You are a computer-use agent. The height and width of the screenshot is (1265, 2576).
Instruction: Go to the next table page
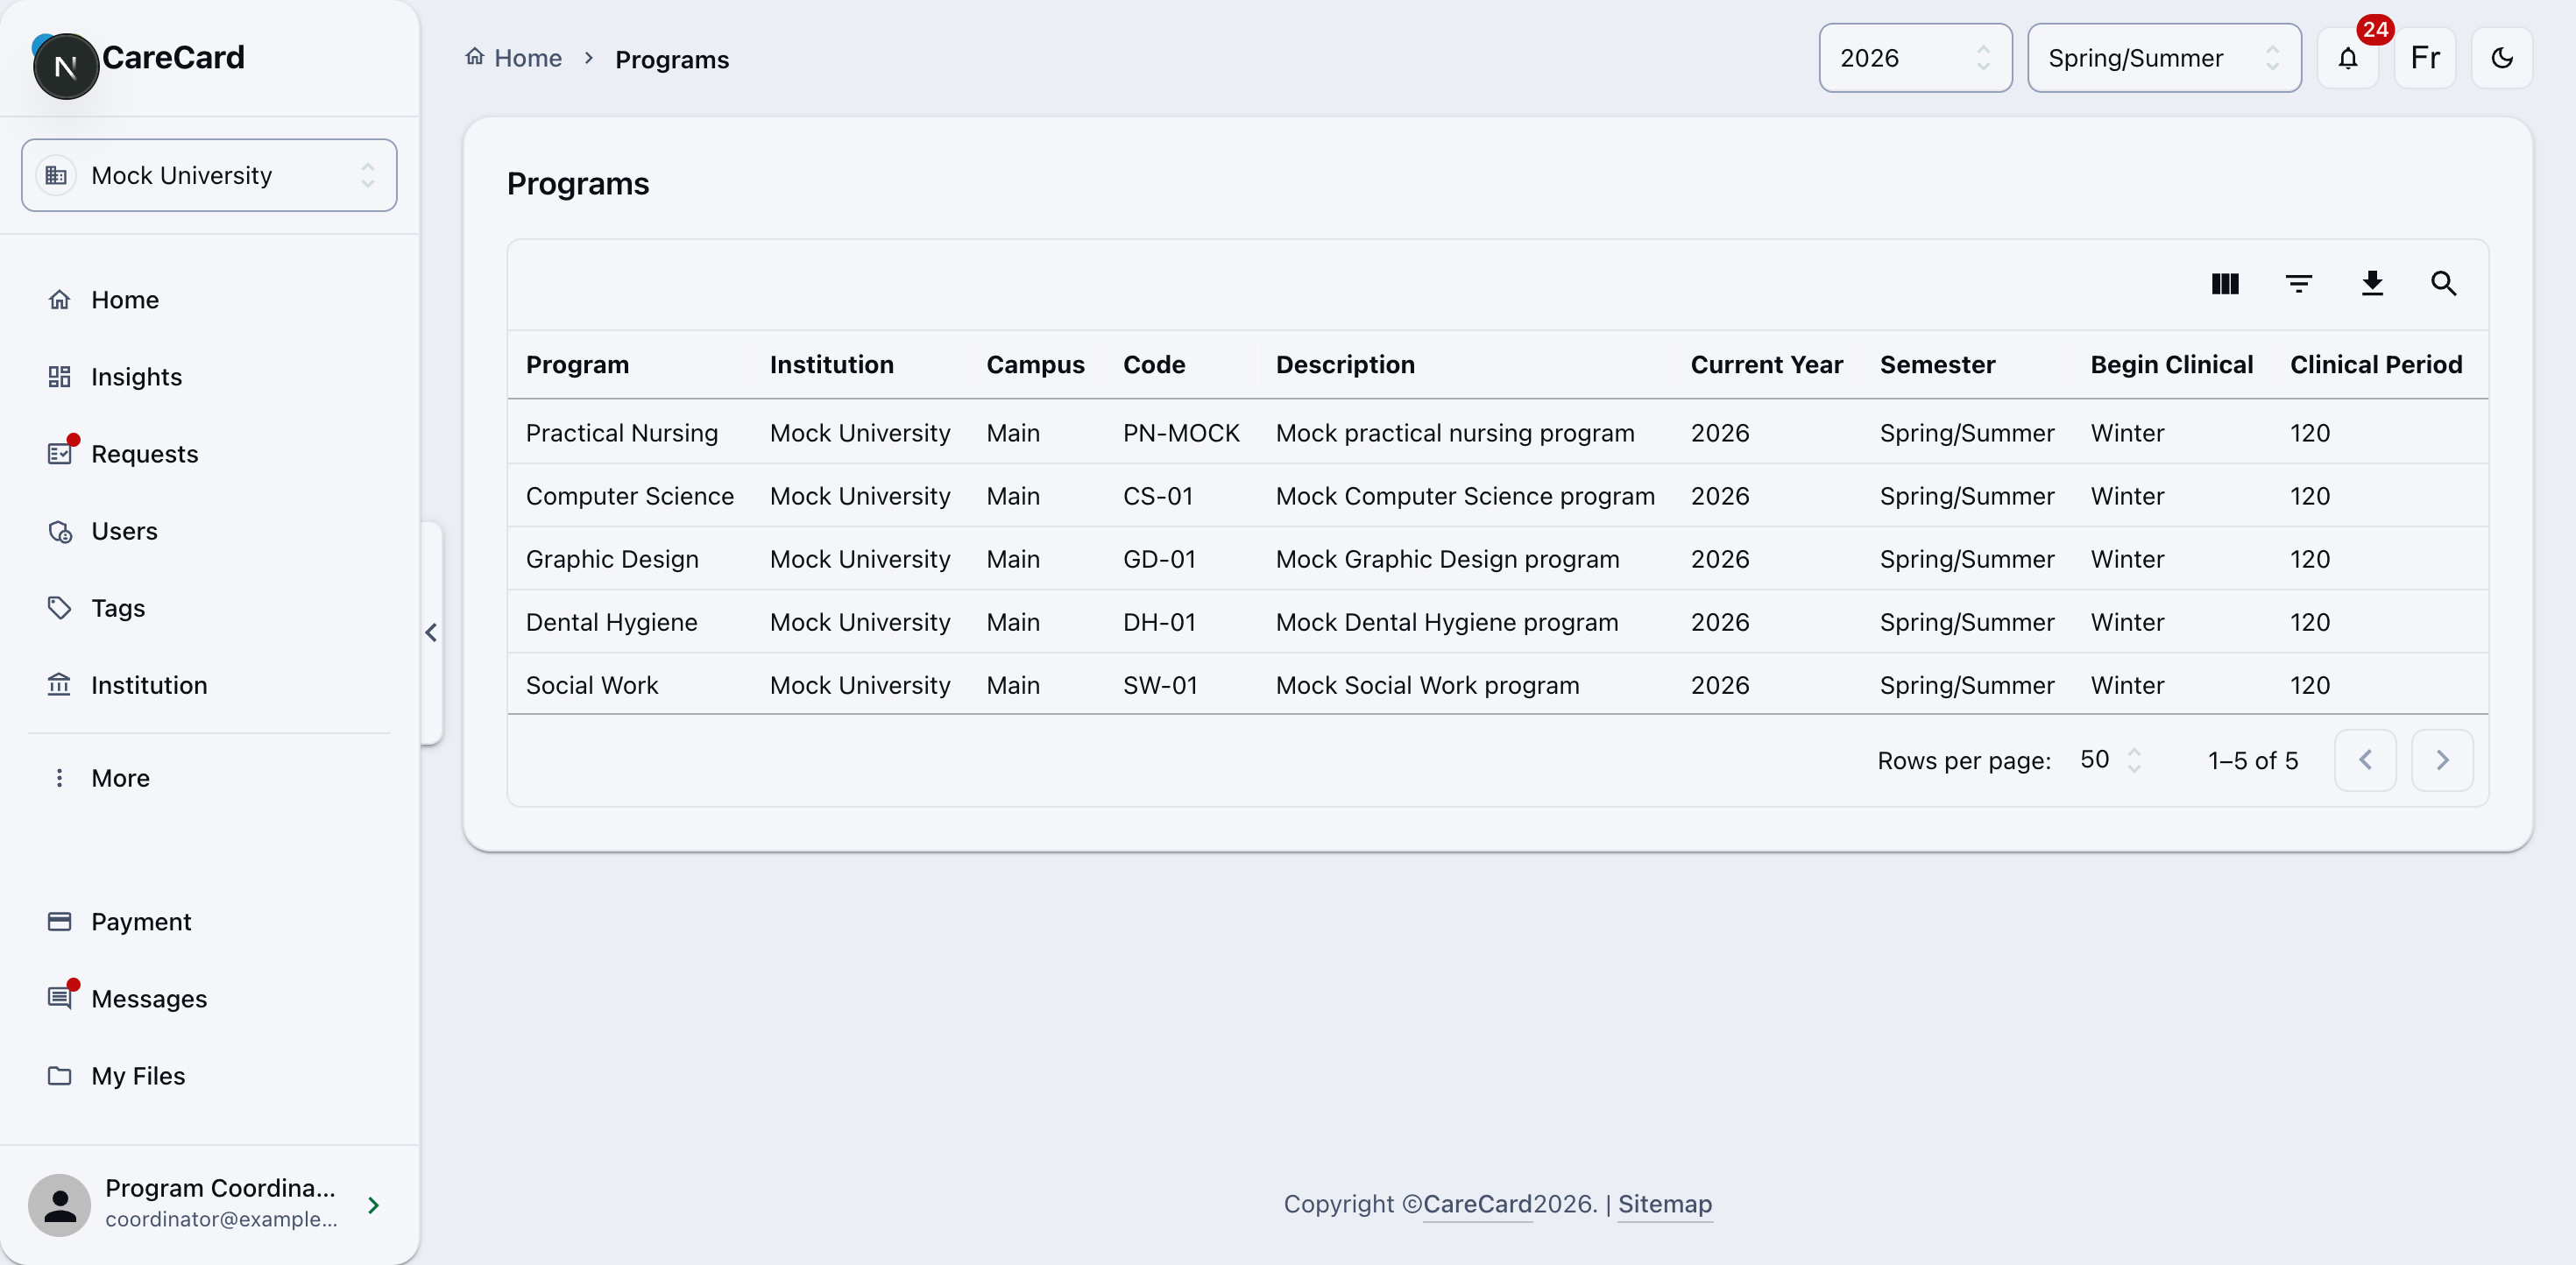click(x=2441, y=760)
